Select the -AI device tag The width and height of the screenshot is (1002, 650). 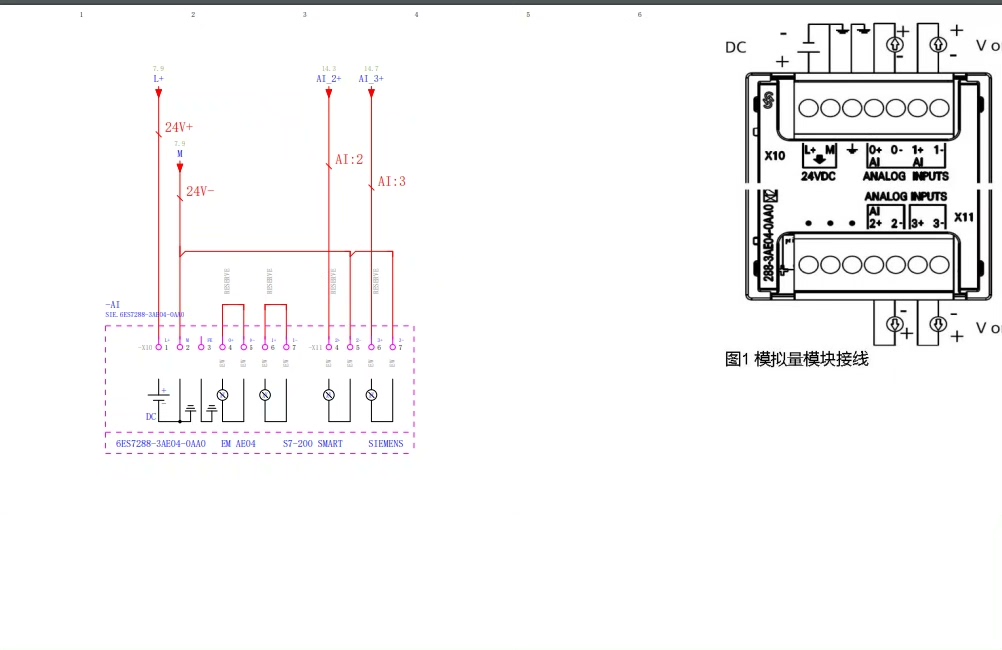click(112, 305)
